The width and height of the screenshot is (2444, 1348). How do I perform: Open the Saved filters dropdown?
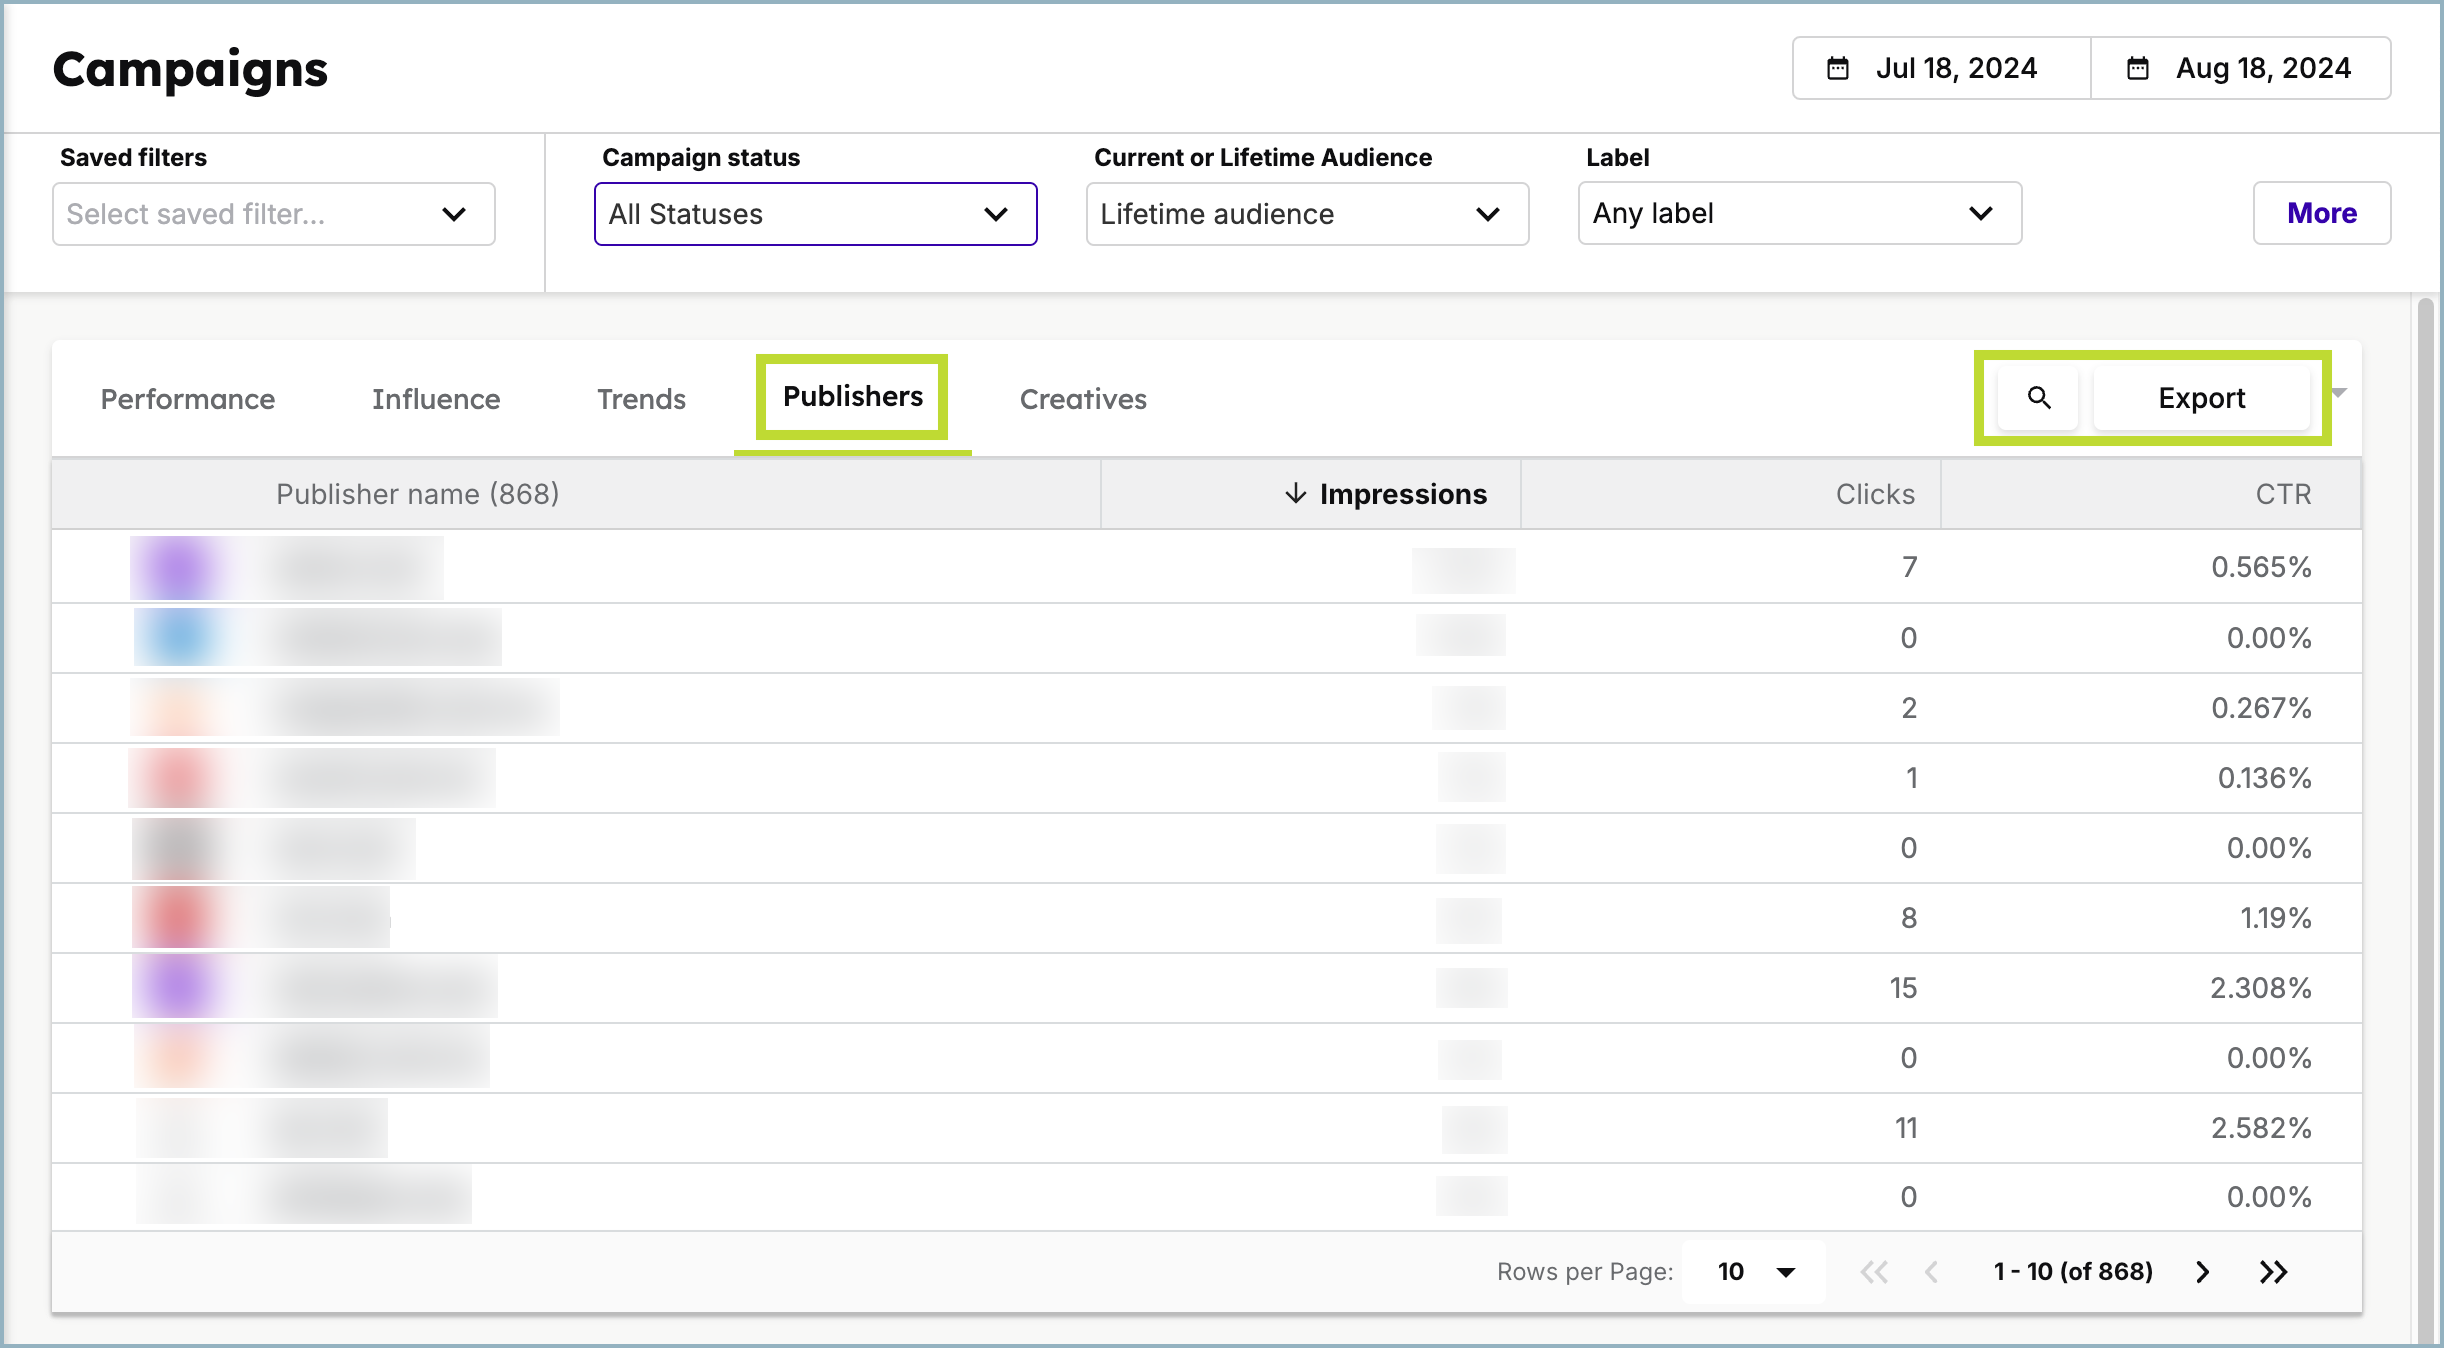[274, 214]
